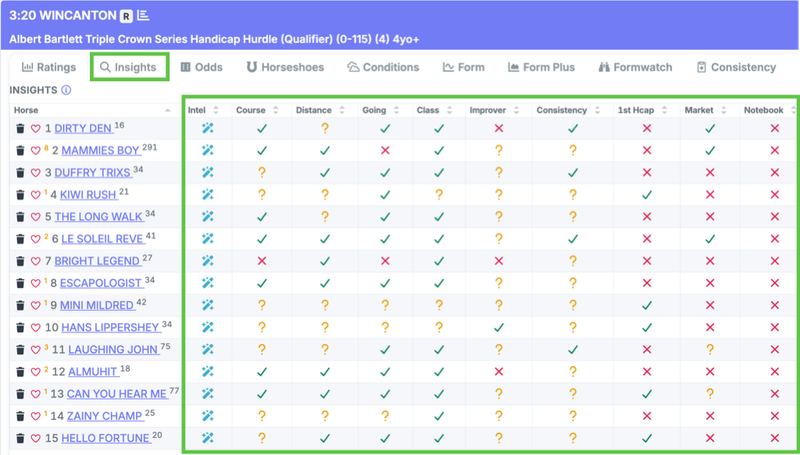Select the Horseshoes tab
Viewport: 800px width, 455px height.
point(285,67)
